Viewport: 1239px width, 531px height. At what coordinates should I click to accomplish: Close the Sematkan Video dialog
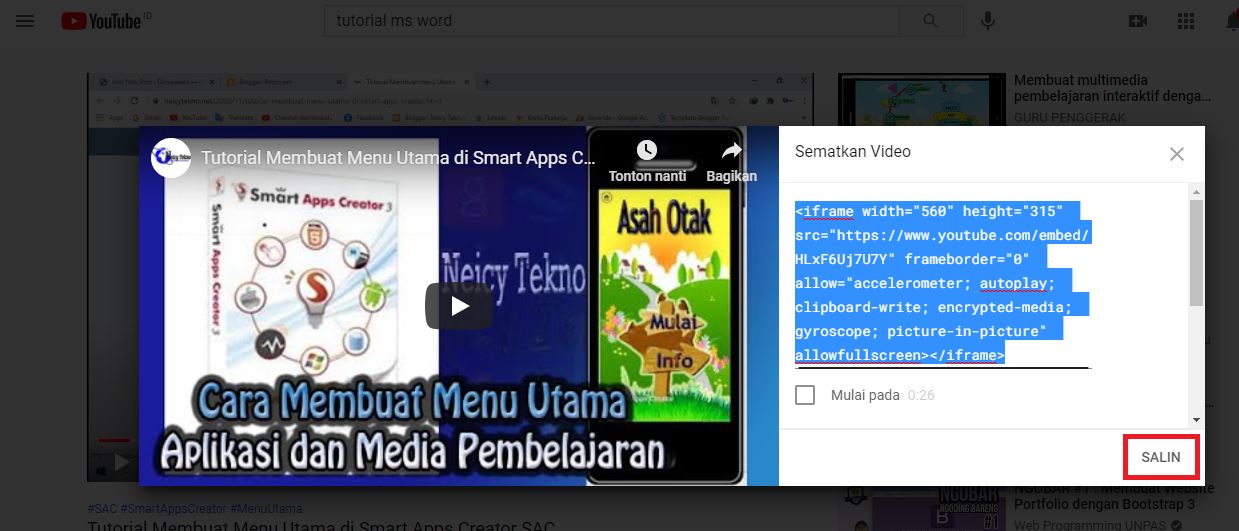pos(1177,154)
